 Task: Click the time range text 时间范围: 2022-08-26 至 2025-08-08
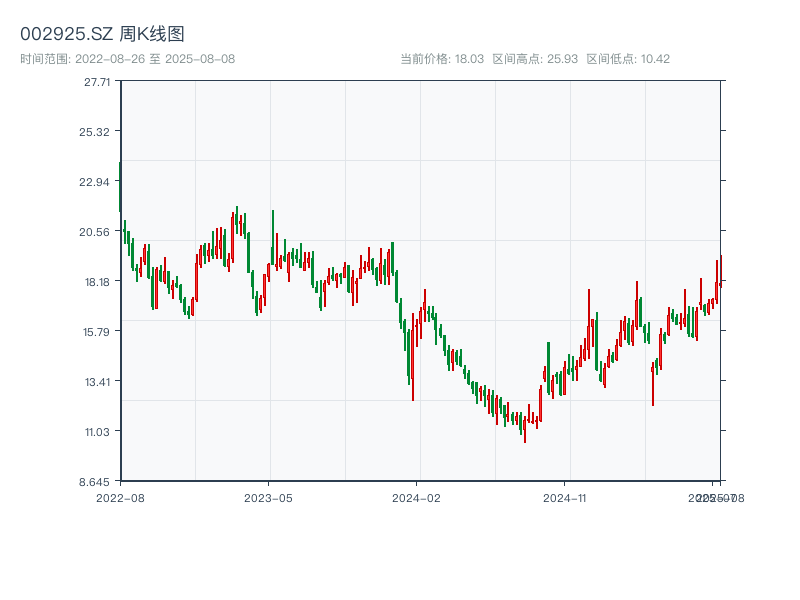[128, 59]
